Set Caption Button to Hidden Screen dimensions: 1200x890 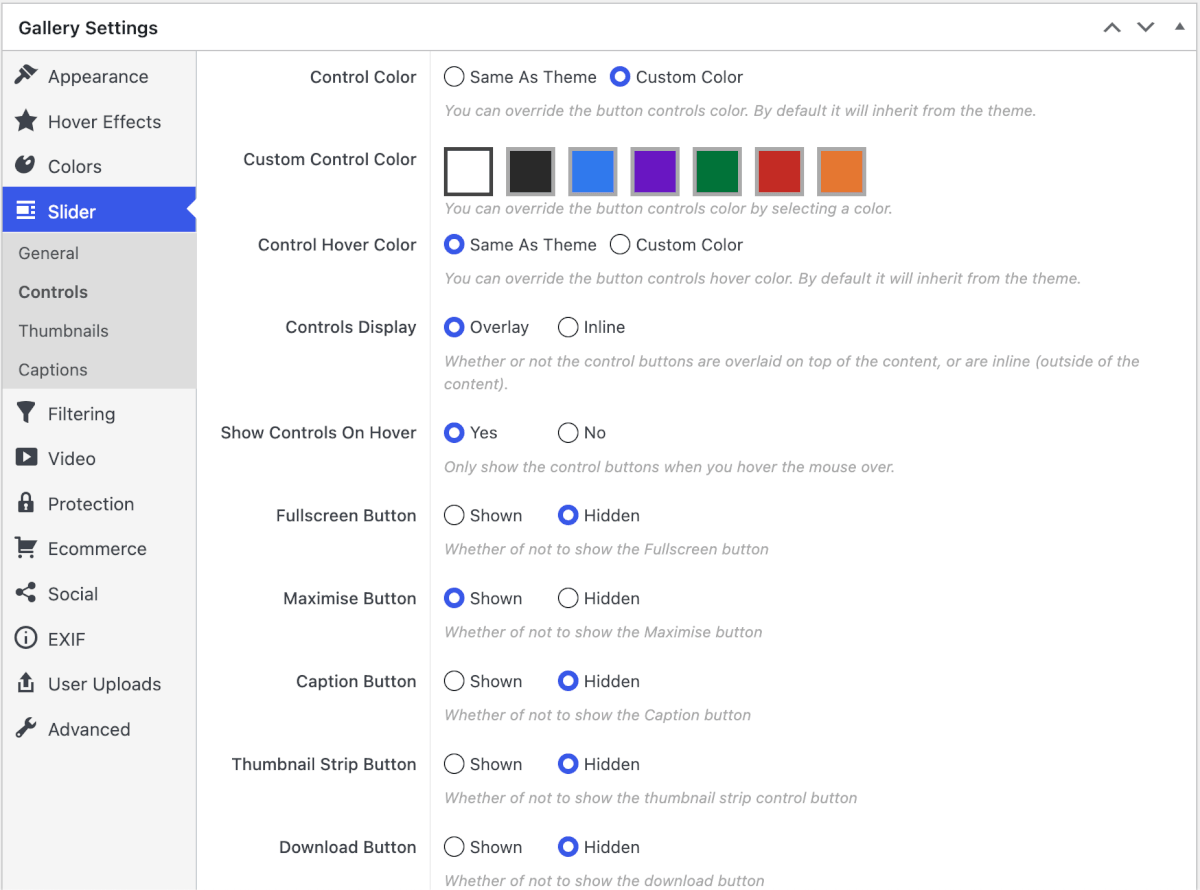[568, 681]
